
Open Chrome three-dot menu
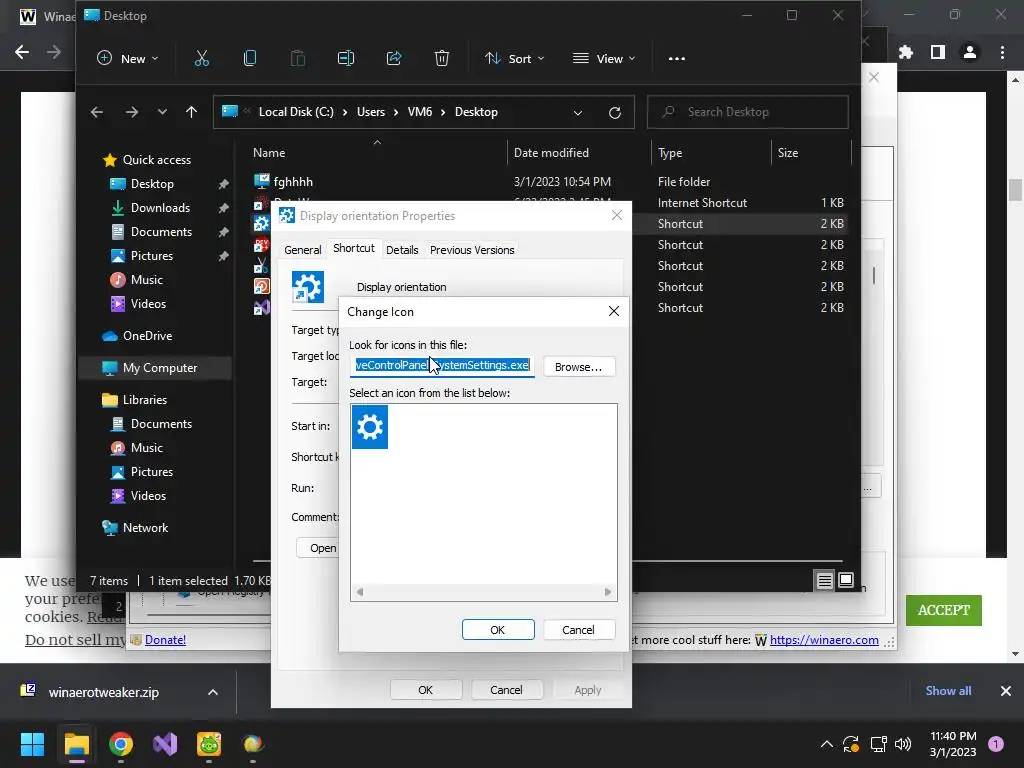pos(1002,52)
